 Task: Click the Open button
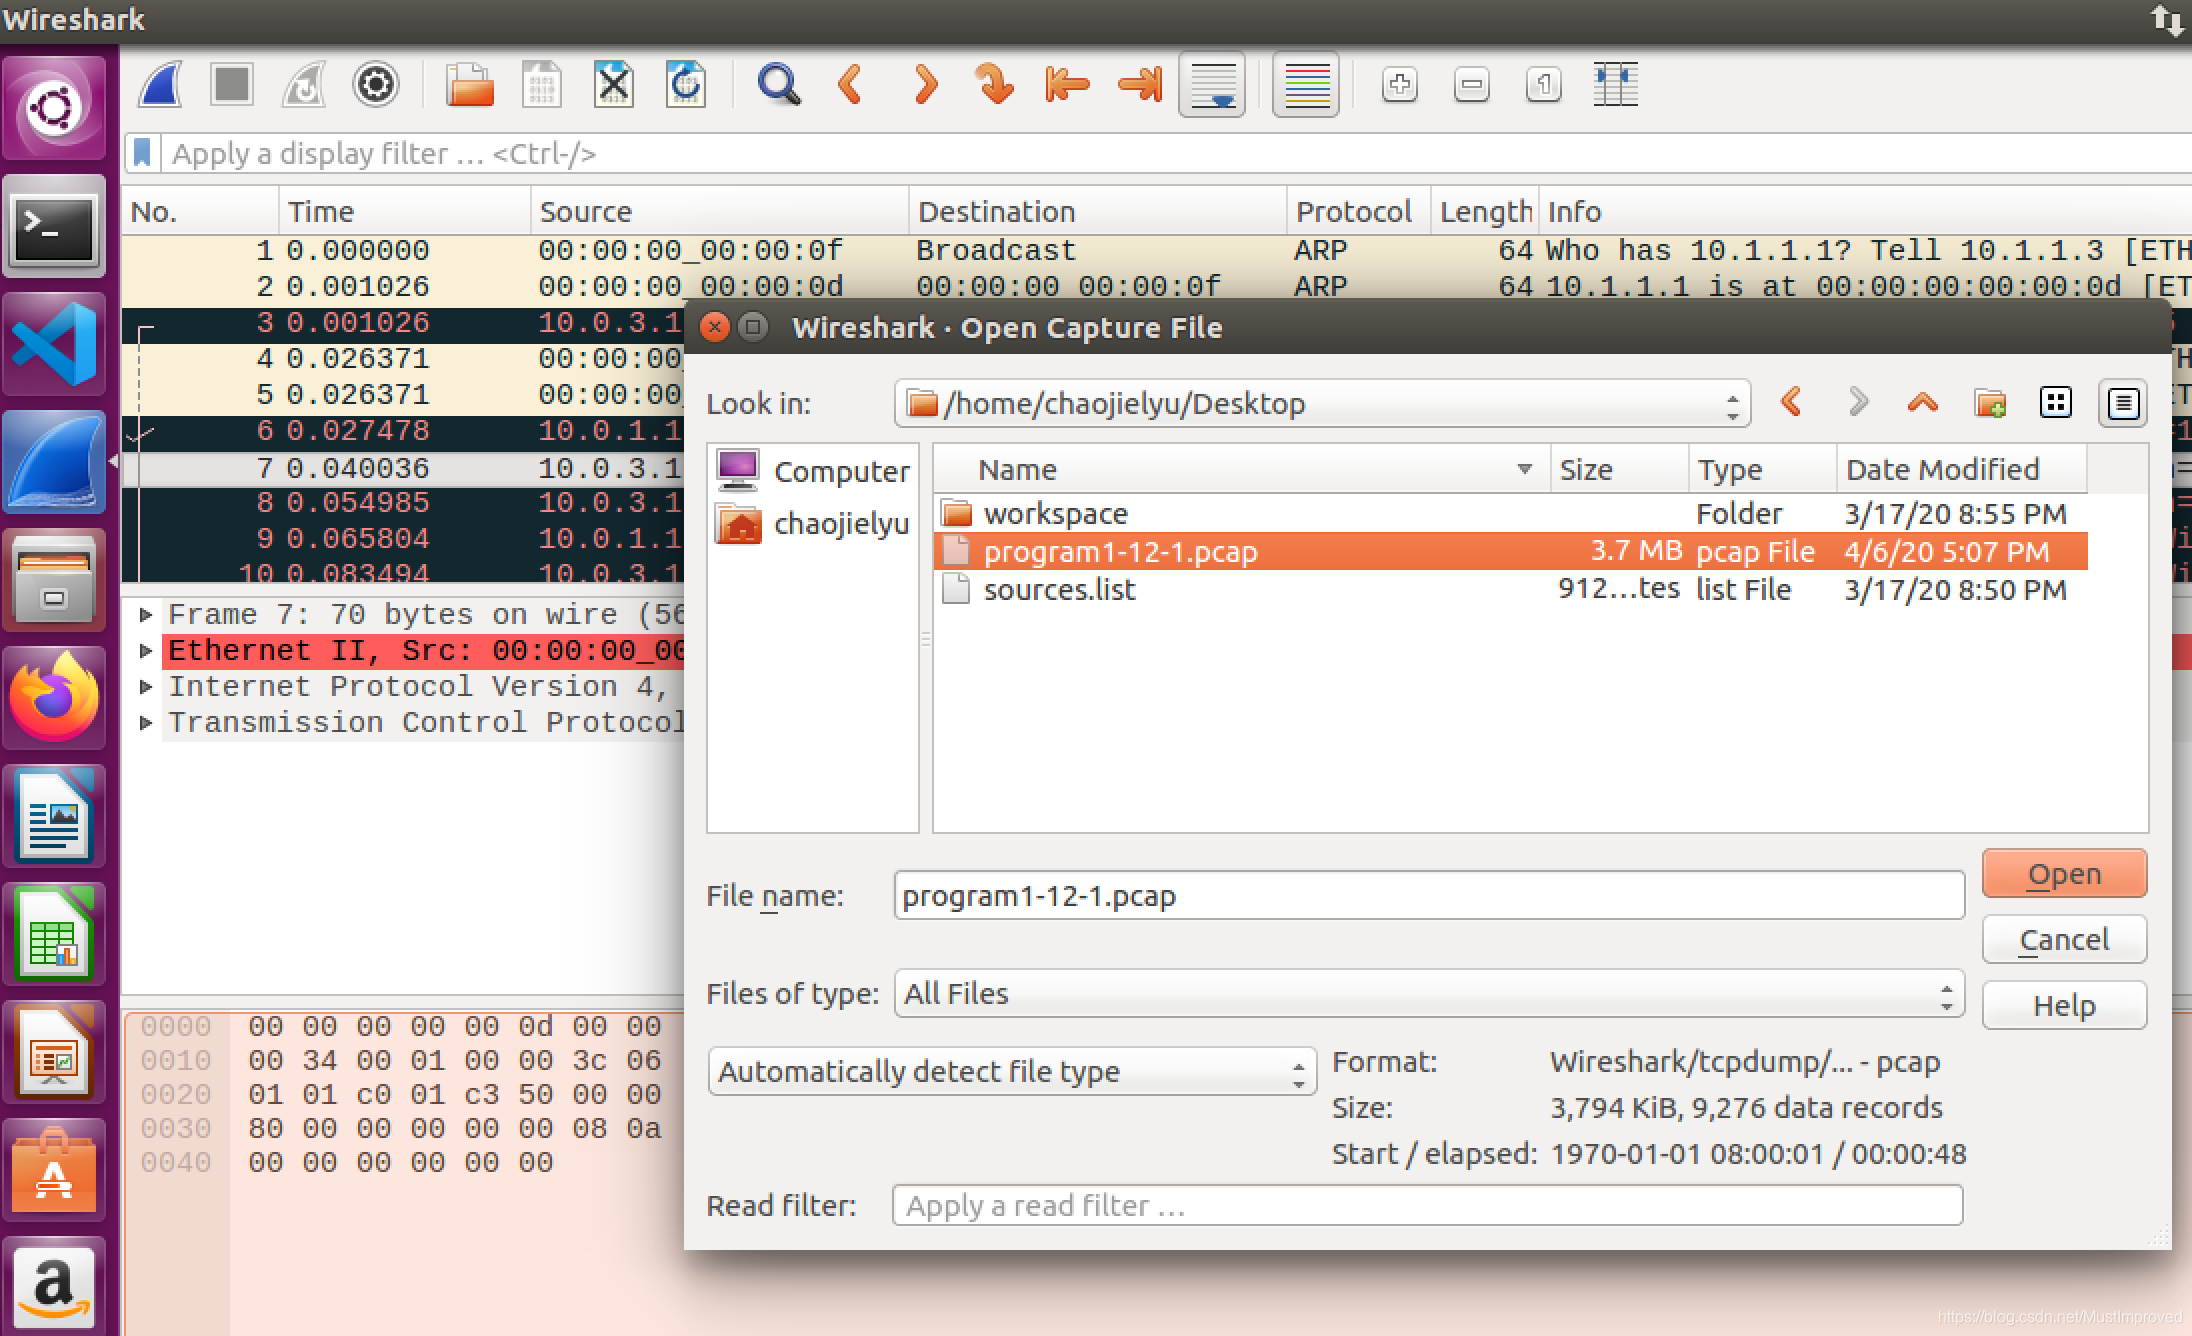point(2064,873)
